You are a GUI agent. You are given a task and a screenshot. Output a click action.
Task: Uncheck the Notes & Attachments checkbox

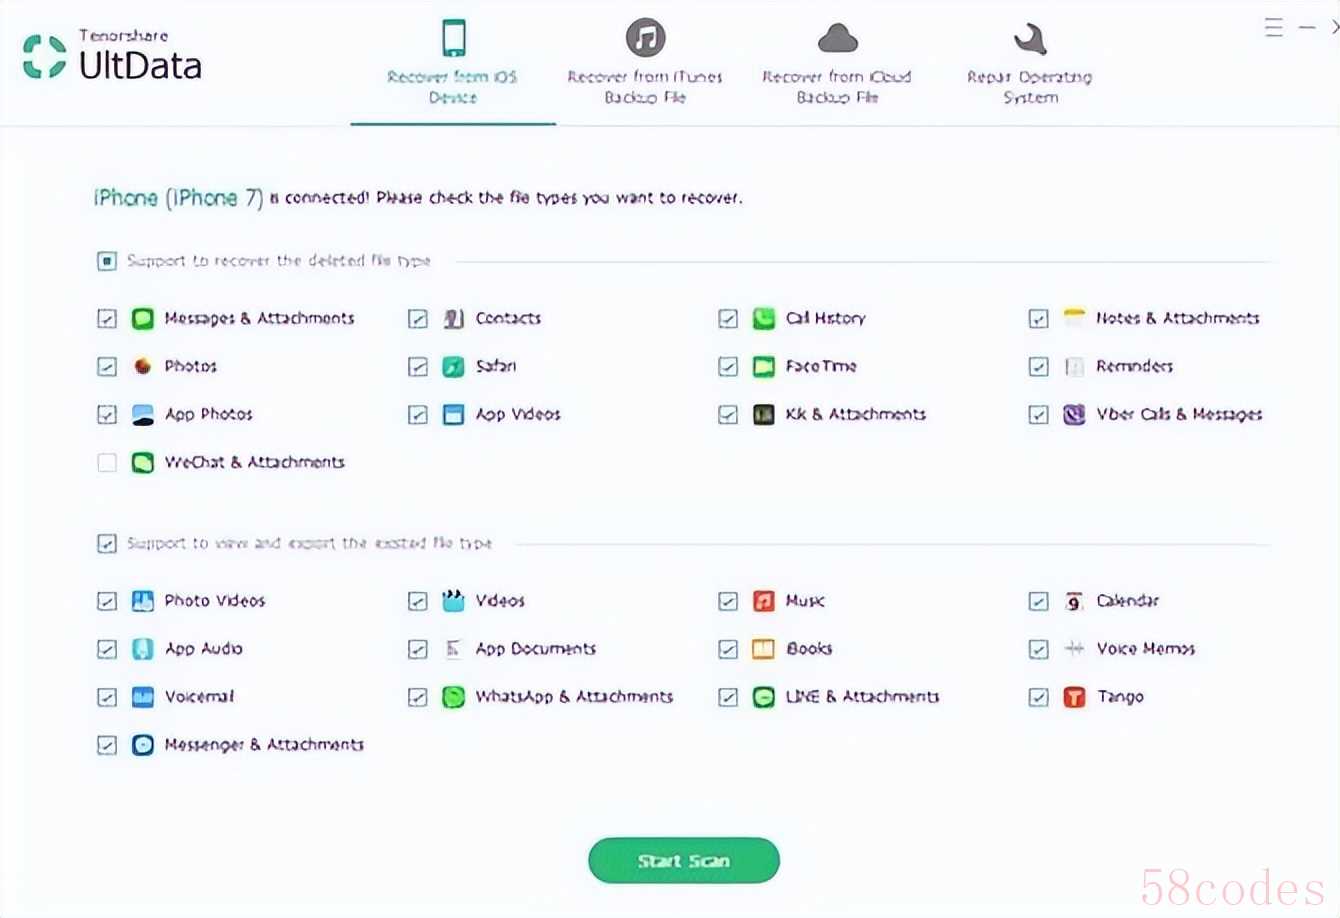click(1039, 318)
